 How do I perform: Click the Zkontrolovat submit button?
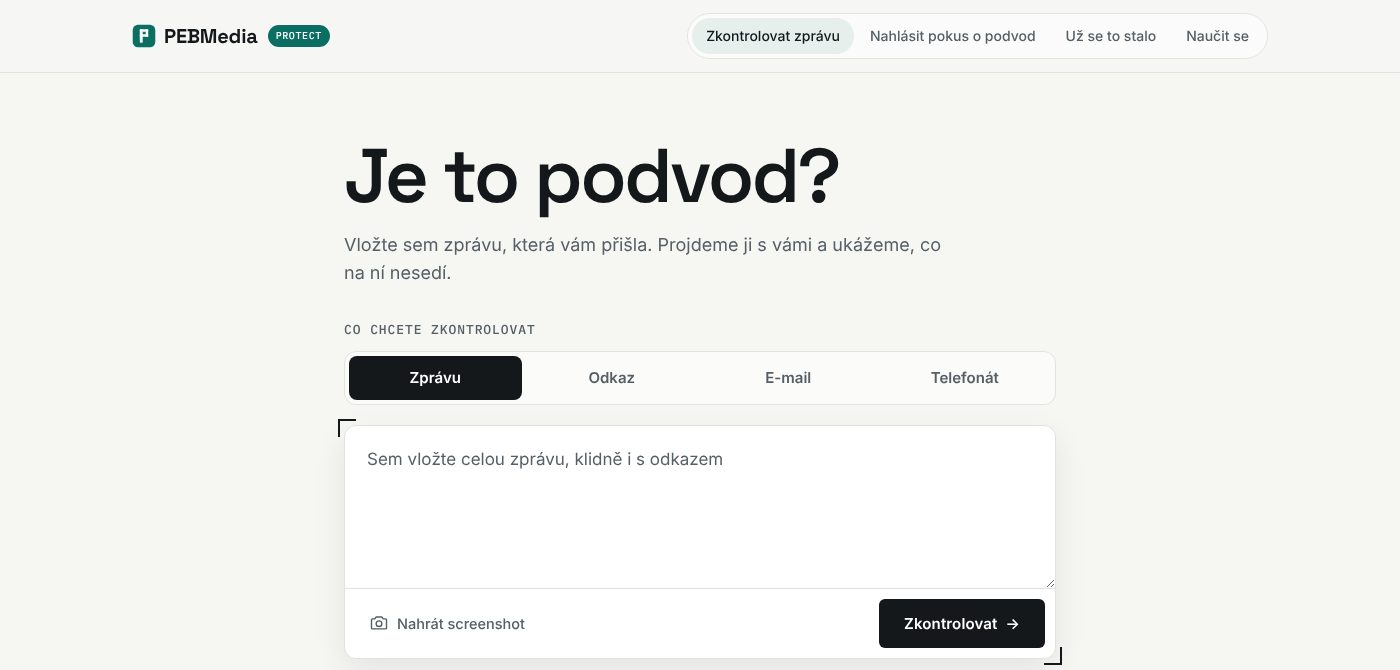[962, 624]
